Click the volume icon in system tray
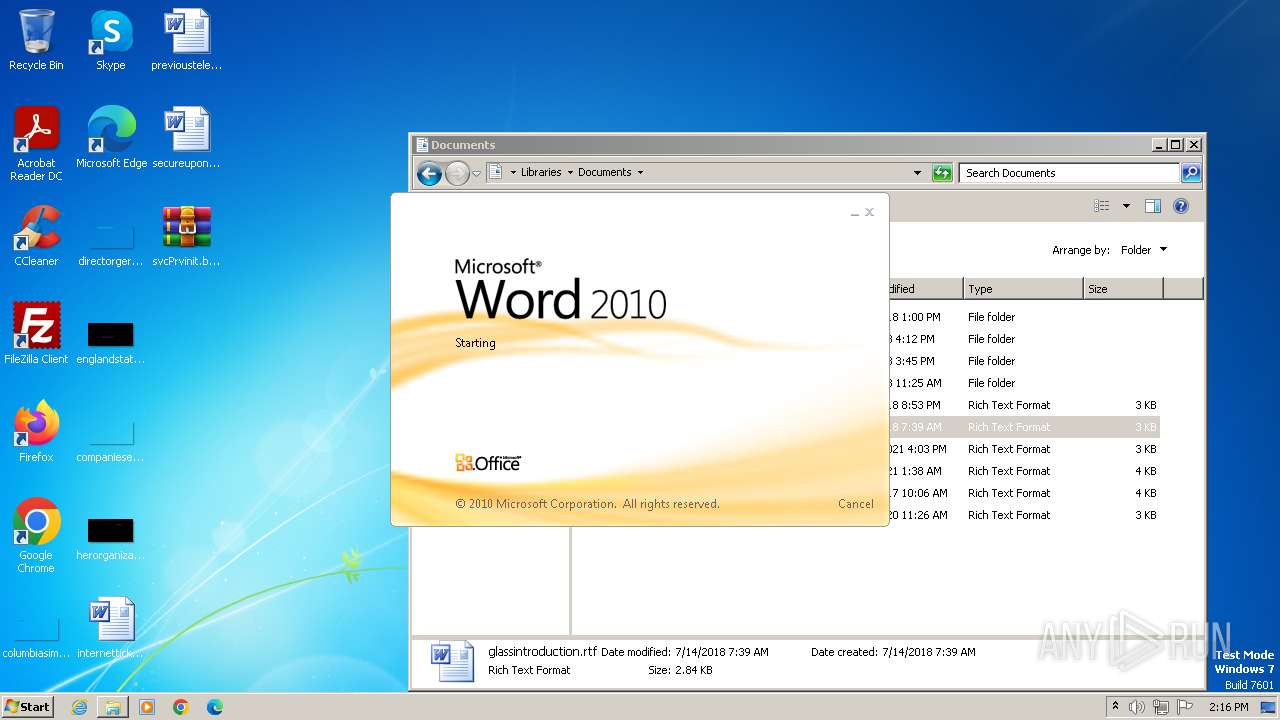The height and width of the screenshot is (720, 1280). [x=1137, y=707]
